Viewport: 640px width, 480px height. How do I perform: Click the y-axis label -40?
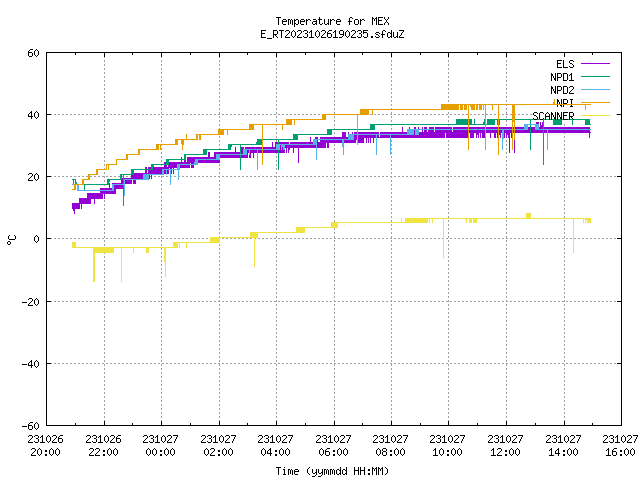click(31, 364)
